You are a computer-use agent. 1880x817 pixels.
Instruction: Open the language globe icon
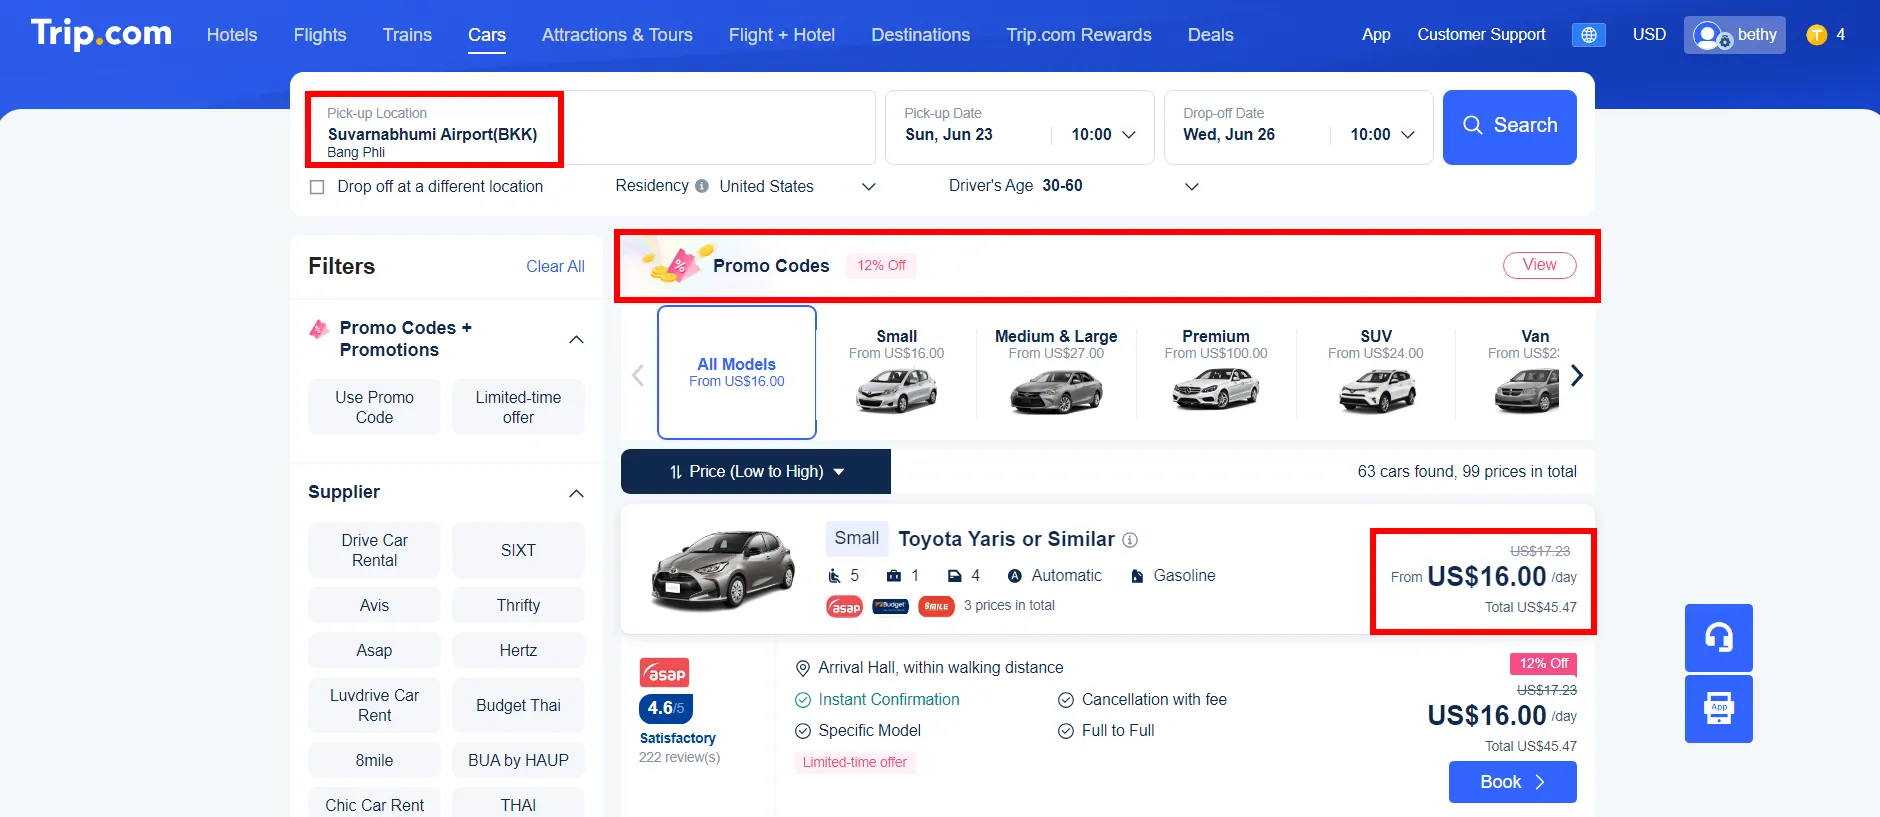1588,35
